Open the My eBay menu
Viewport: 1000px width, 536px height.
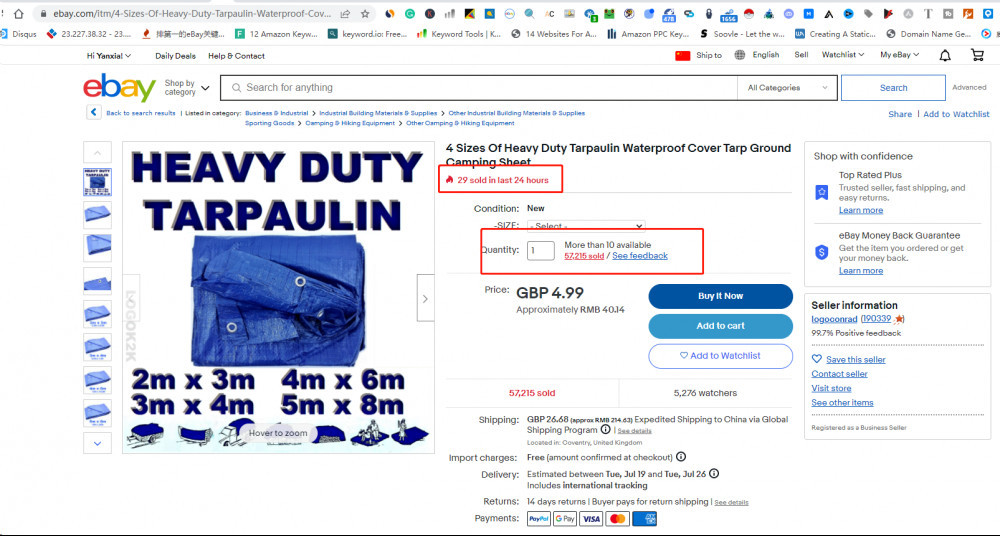(x=900, y=55)
